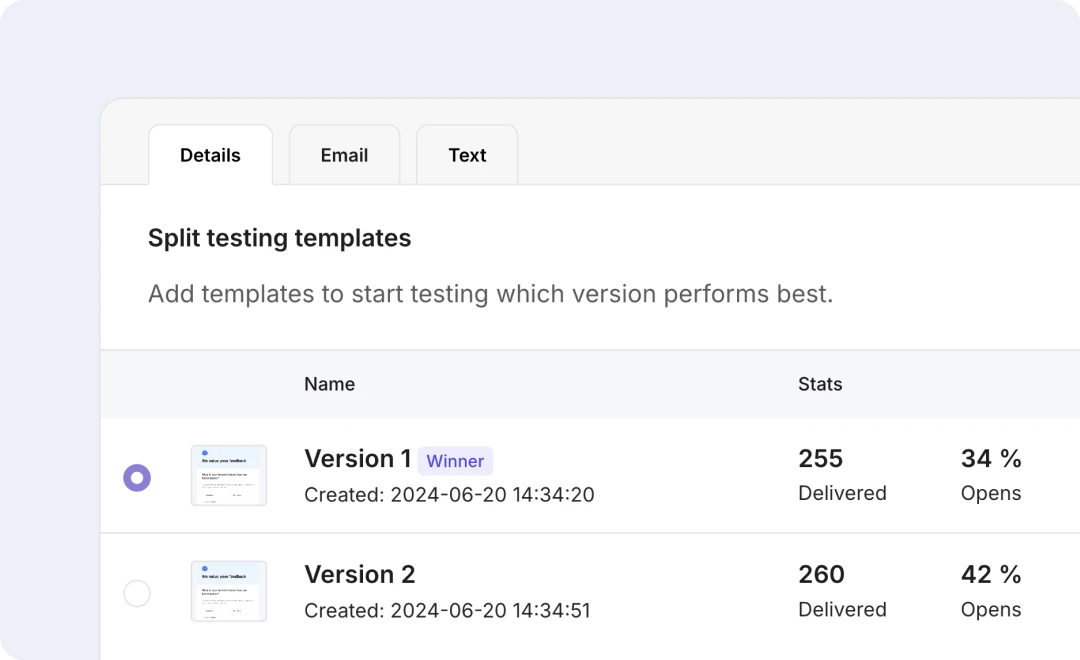Select the Version 1 radio button
Viewport: 1080px width, 660px height.
coord(137,477)
